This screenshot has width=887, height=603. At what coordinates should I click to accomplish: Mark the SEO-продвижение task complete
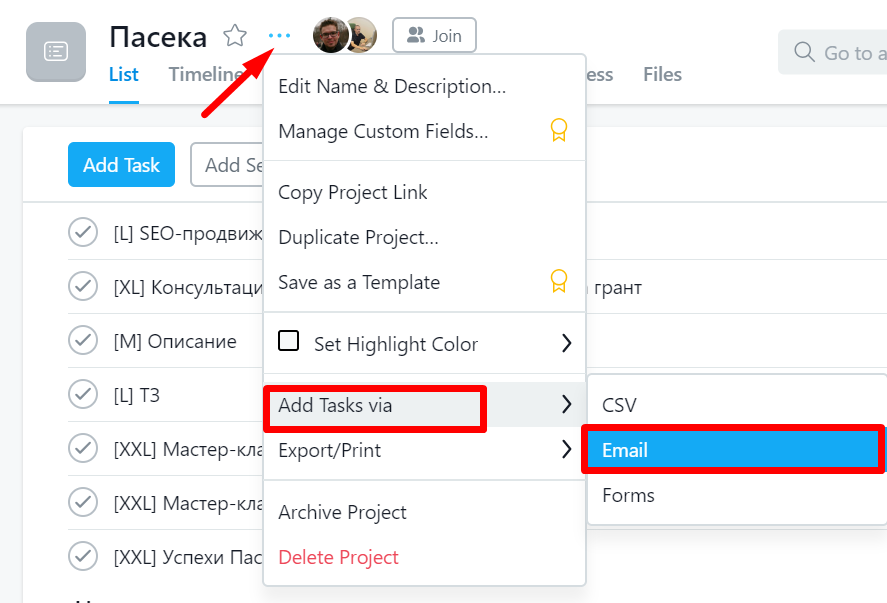(x=82, y=232)
